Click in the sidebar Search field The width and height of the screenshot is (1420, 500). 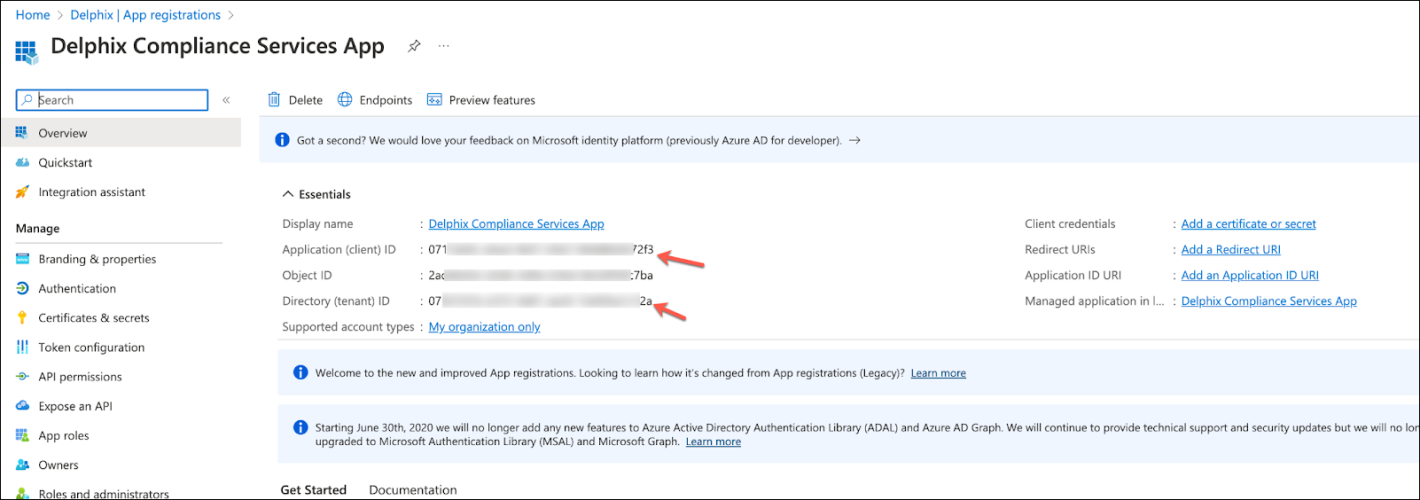[120, 100]
